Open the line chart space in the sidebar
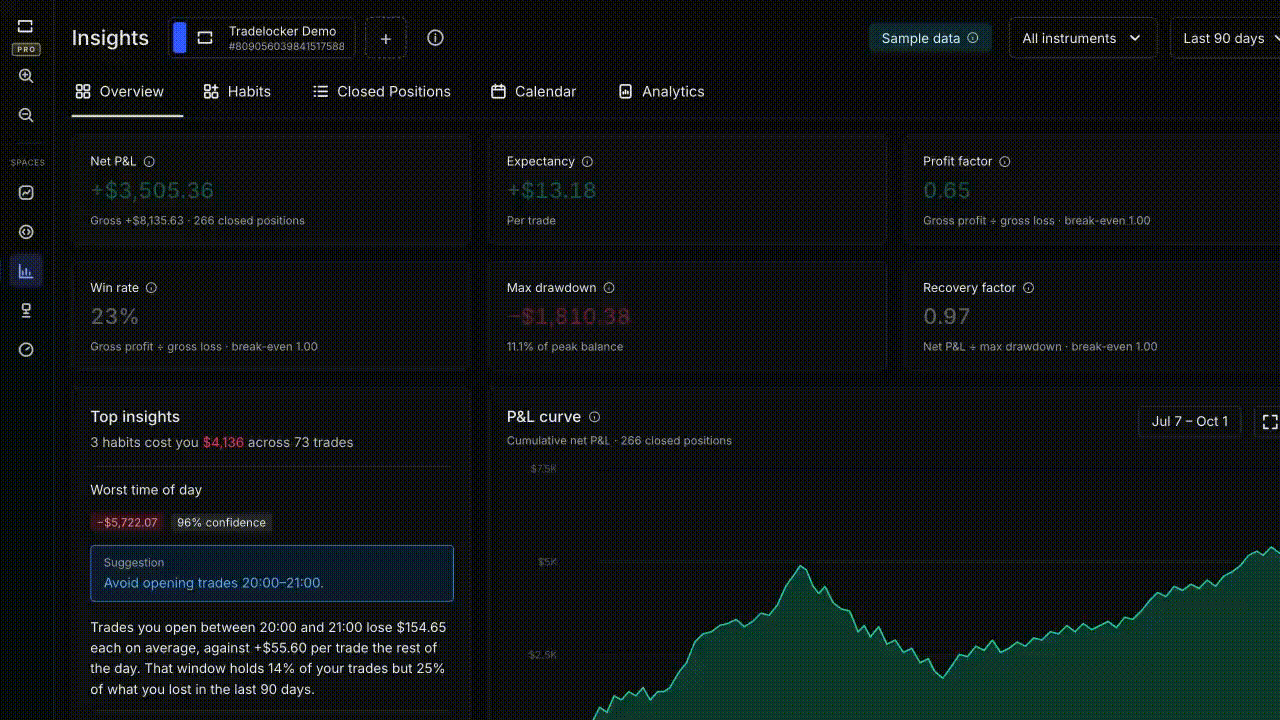Viewport: 1280px width, 720px height. [26, 193]
